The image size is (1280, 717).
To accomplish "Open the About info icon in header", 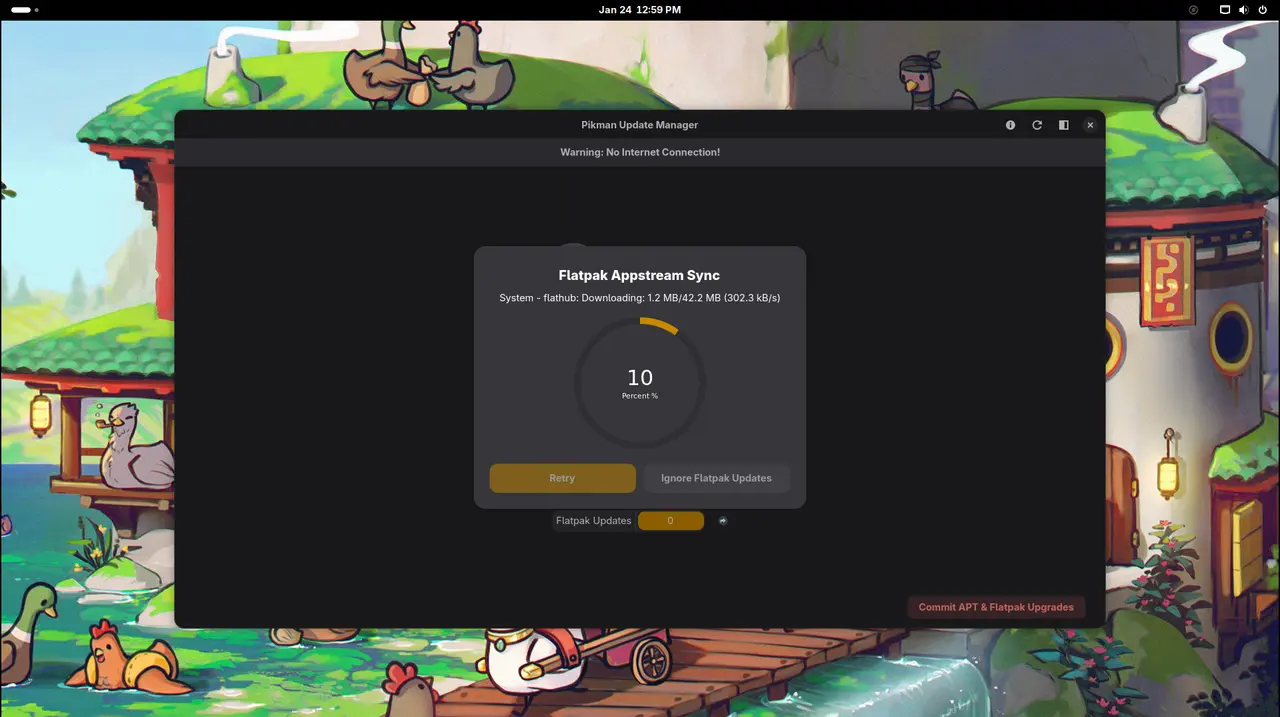I will click(x=1010, y=125).
